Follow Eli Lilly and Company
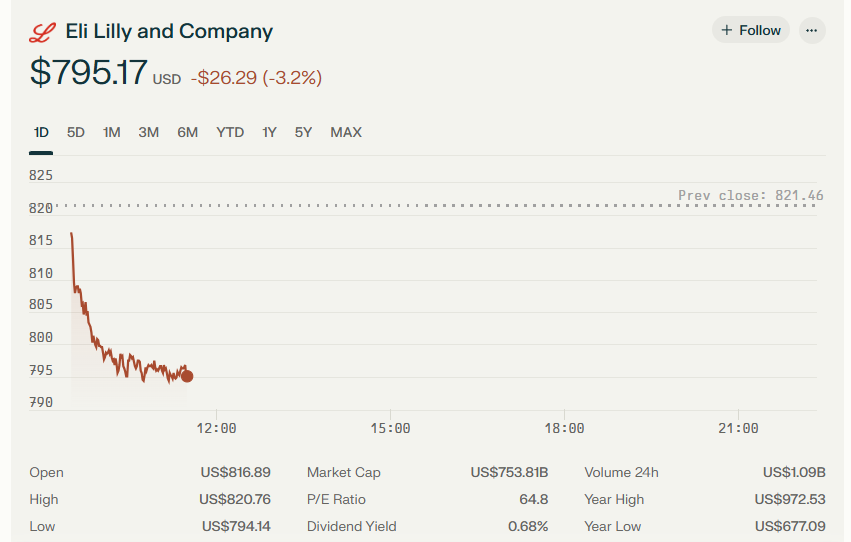 click(751, 30)
